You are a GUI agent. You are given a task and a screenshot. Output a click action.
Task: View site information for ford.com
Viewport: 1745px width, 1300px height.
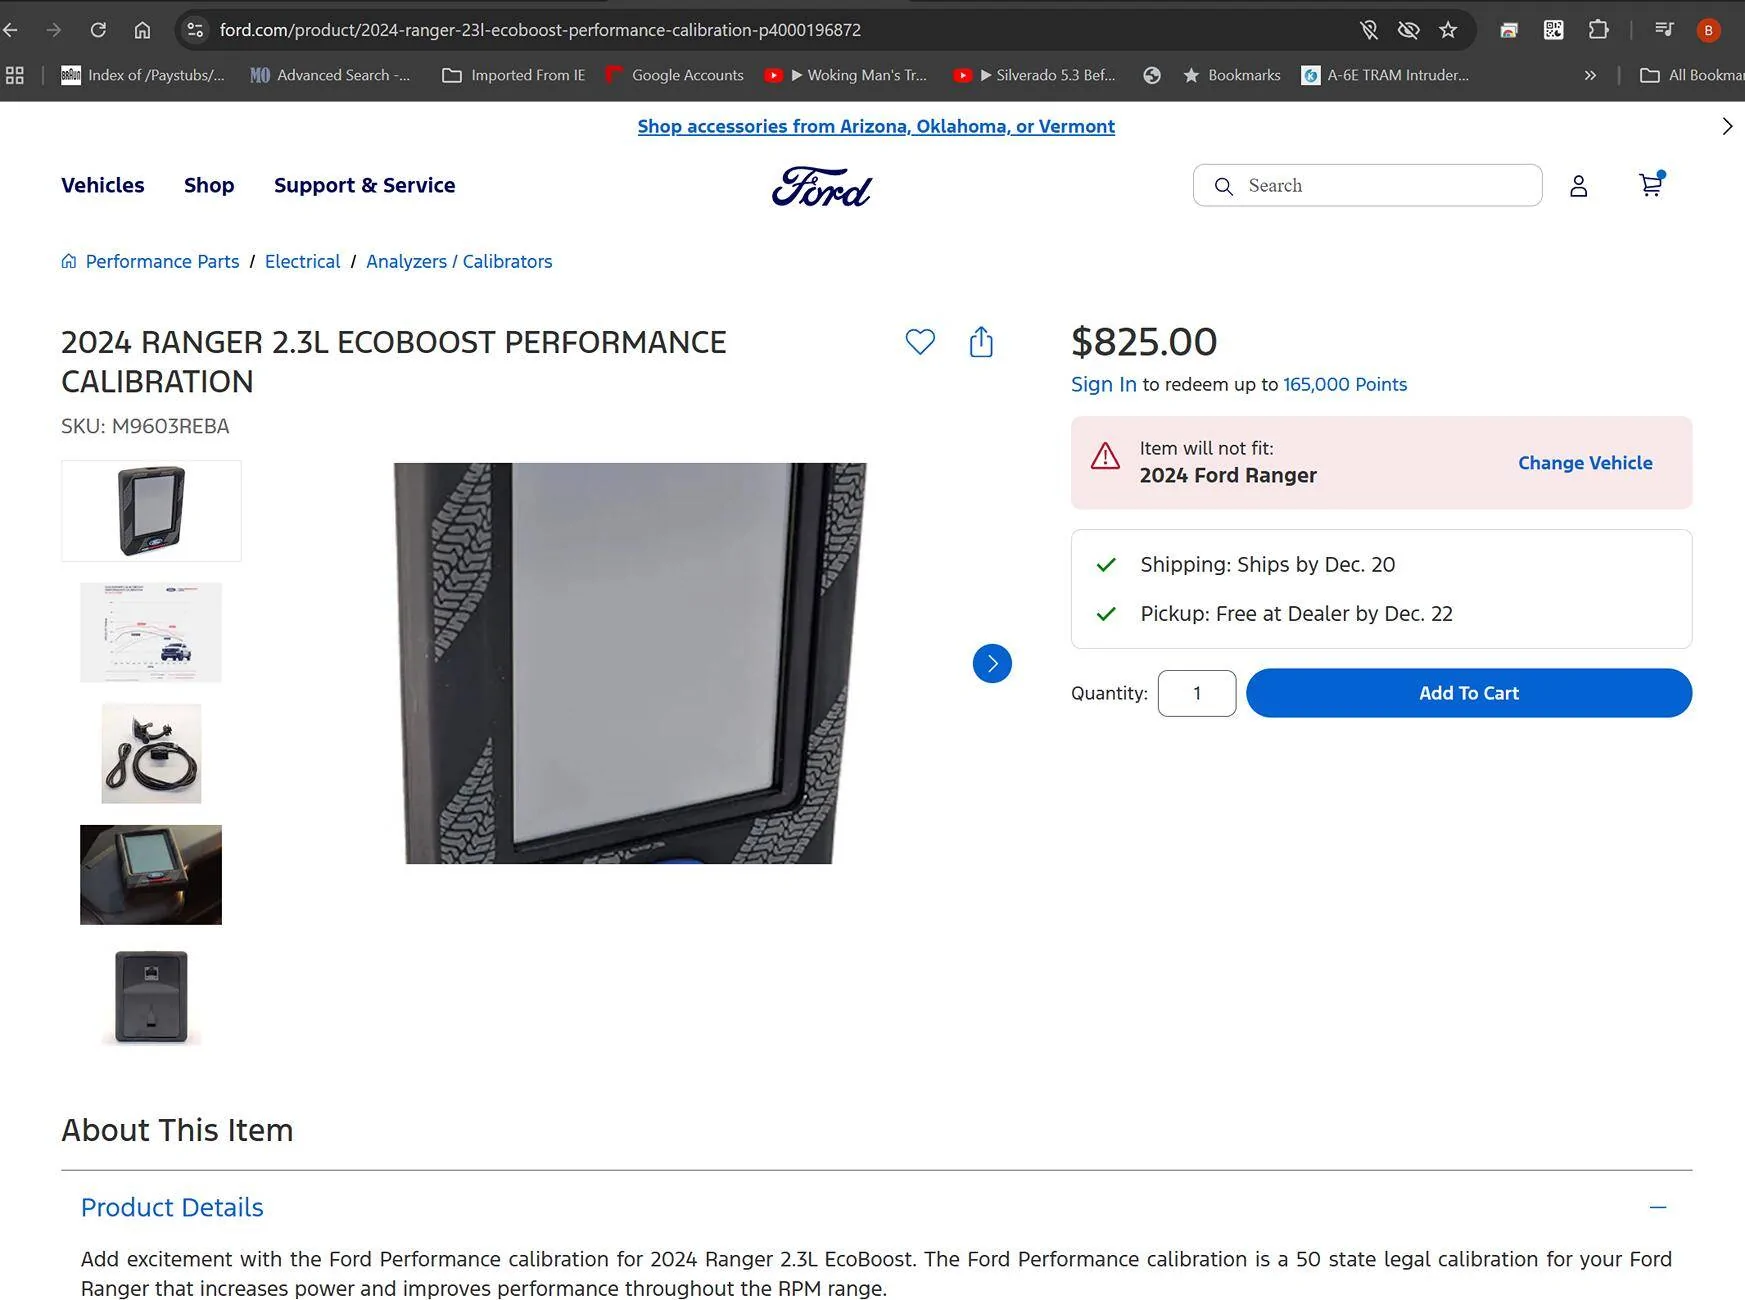tap(196, 30)
